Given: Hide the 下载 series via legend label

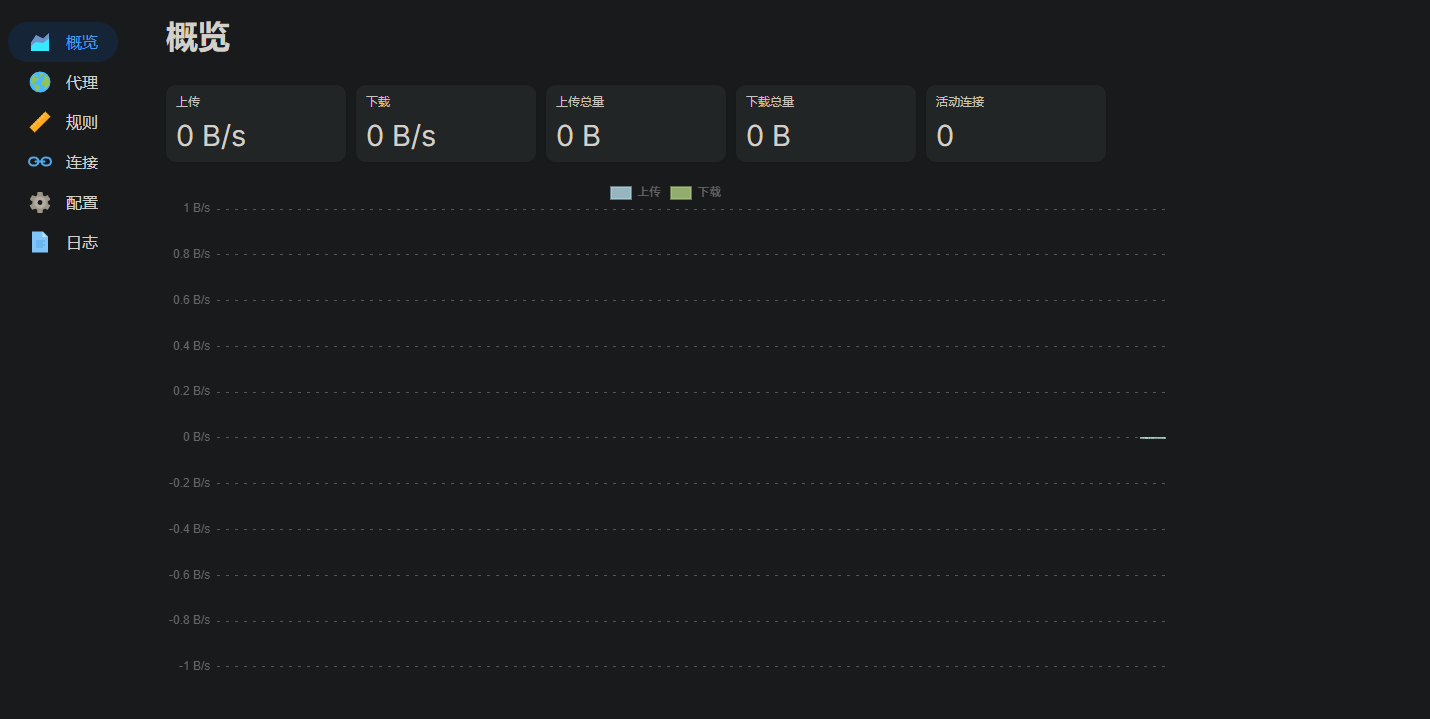Looking at the screenshot, I should 709,192.
